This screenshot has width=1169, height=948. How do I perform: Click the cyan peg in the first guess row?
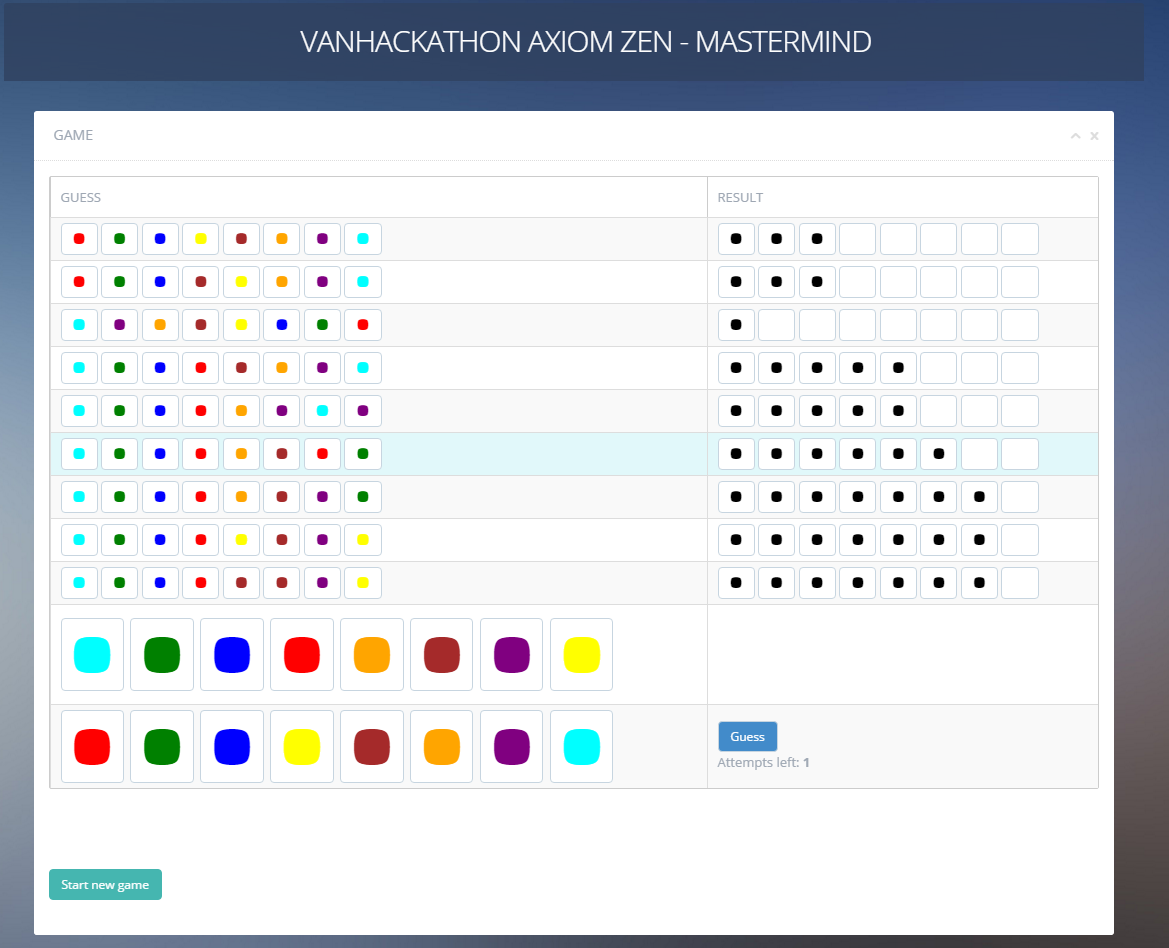[363, 238]
